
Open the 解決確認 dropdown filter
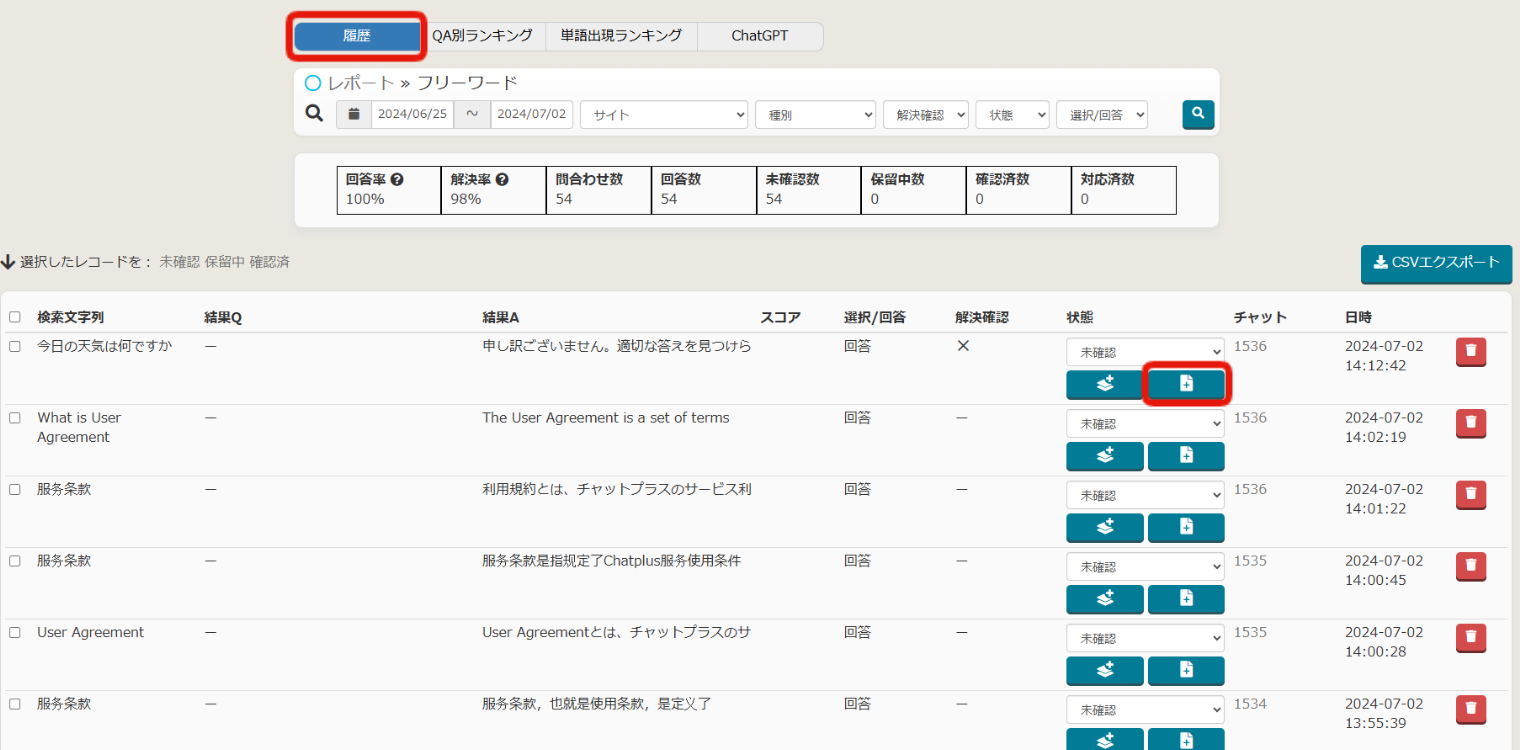click(925, 115)
